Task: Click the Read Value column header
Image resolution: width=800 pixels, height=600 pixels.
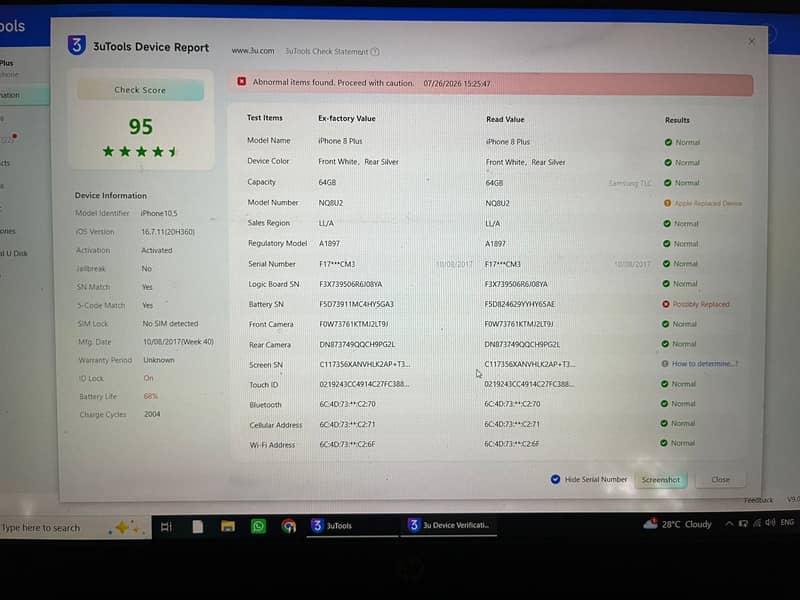Action: (505, 119)
